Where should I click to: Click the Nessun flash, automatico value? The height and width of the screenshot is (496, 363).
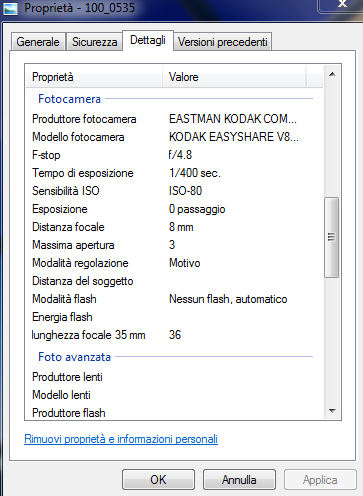click(228, 299)
